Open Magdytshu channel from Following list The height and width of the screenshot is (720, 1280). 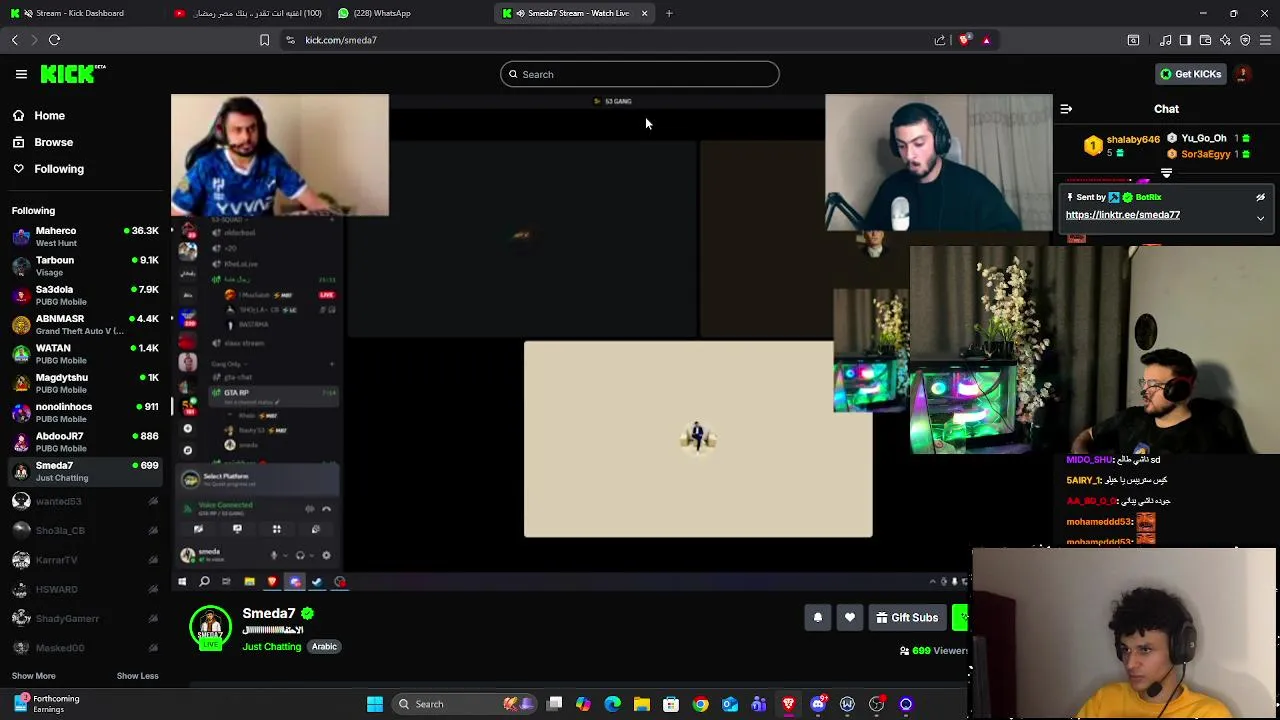(x=85, y=383)
